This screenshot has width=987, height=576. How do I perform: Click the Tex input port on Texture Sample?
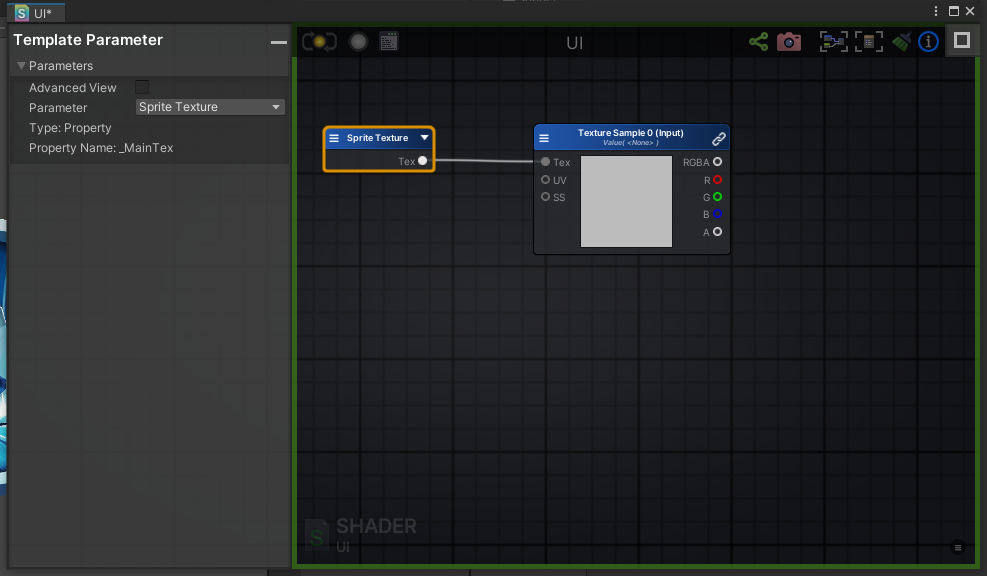(545, 162)
